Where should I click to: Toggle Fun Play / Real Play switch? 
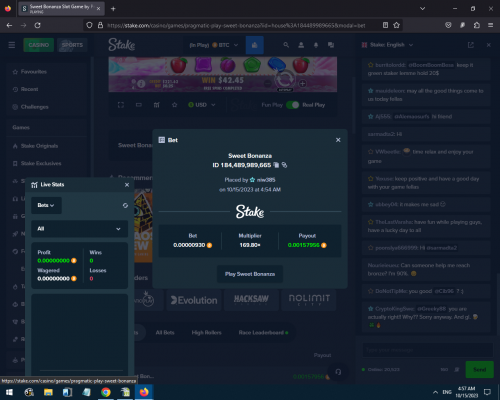click(293, 105)
